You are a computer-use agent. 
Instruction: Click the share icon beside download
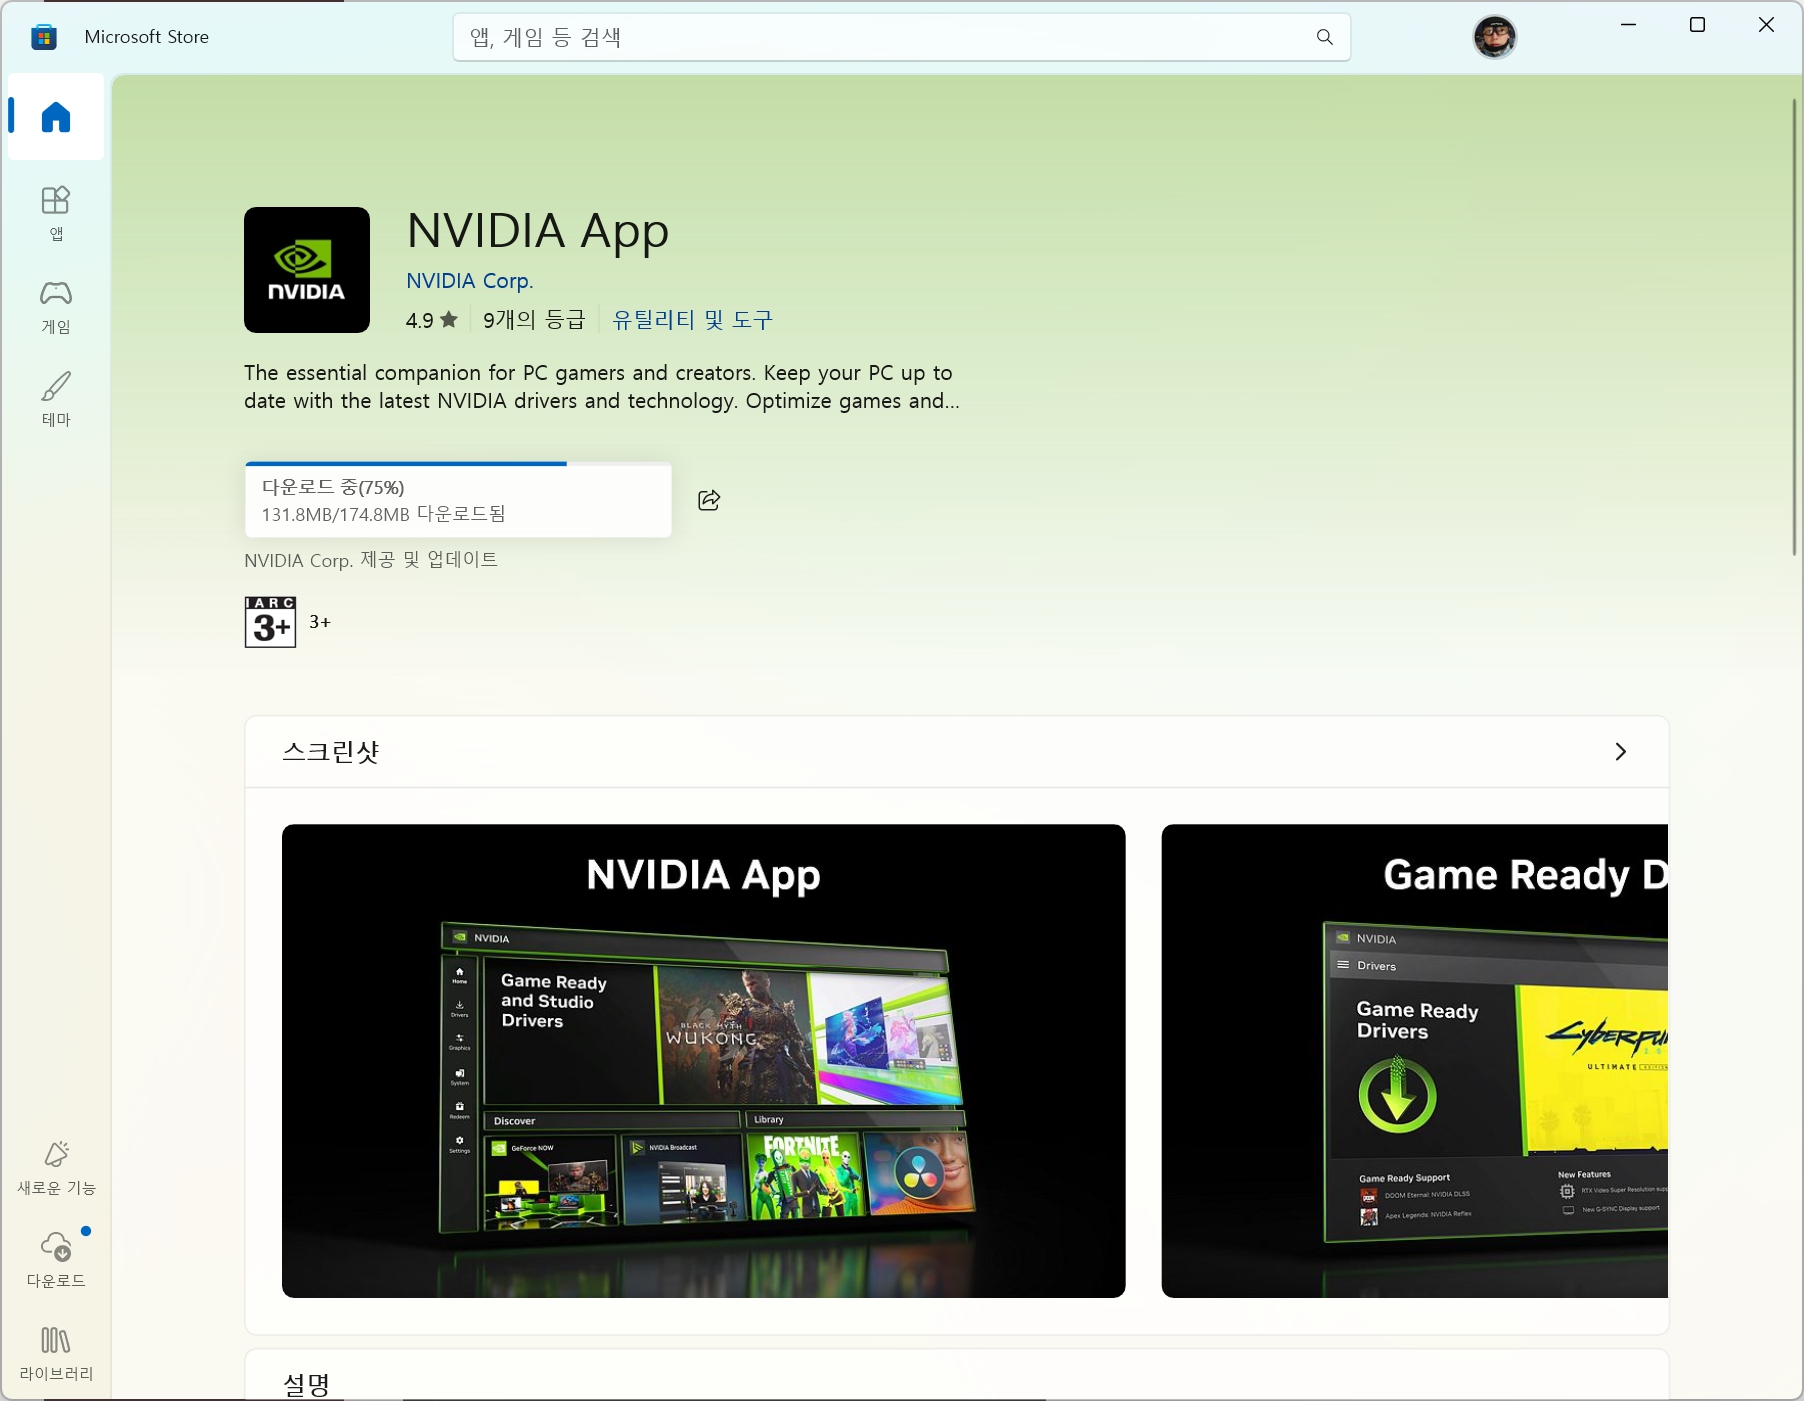(x=709, y=500)
